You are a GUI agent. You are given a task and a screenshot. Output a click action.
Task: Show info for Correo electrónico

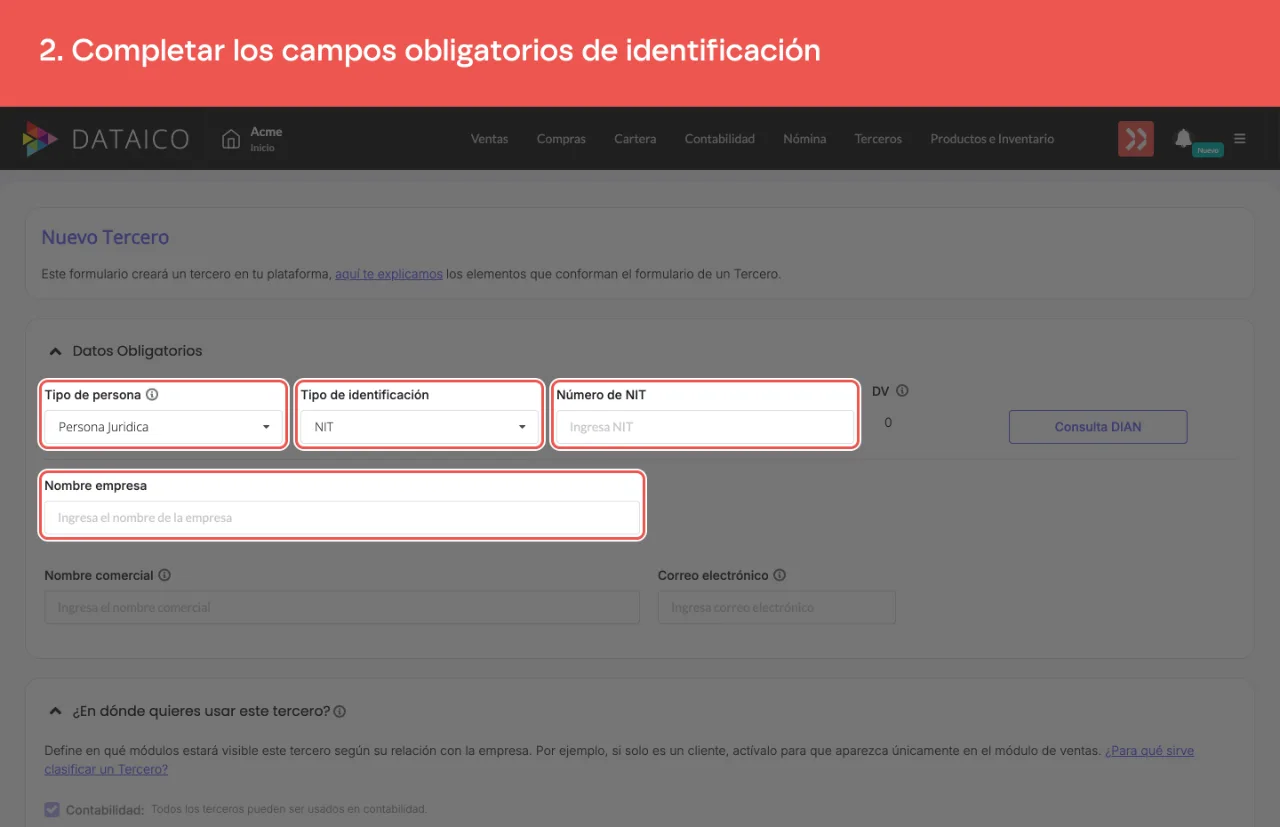pyautogui.click(x=779, y=576)
